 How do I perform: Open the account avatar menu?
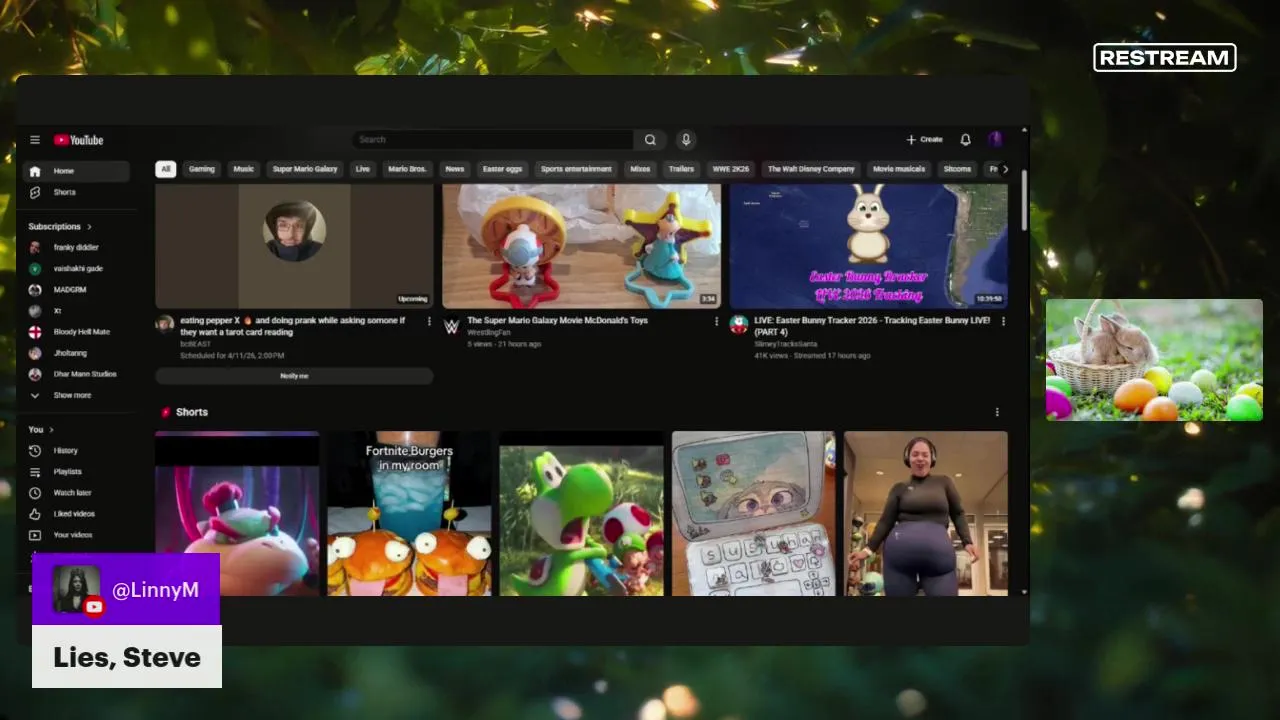point(995,140)
